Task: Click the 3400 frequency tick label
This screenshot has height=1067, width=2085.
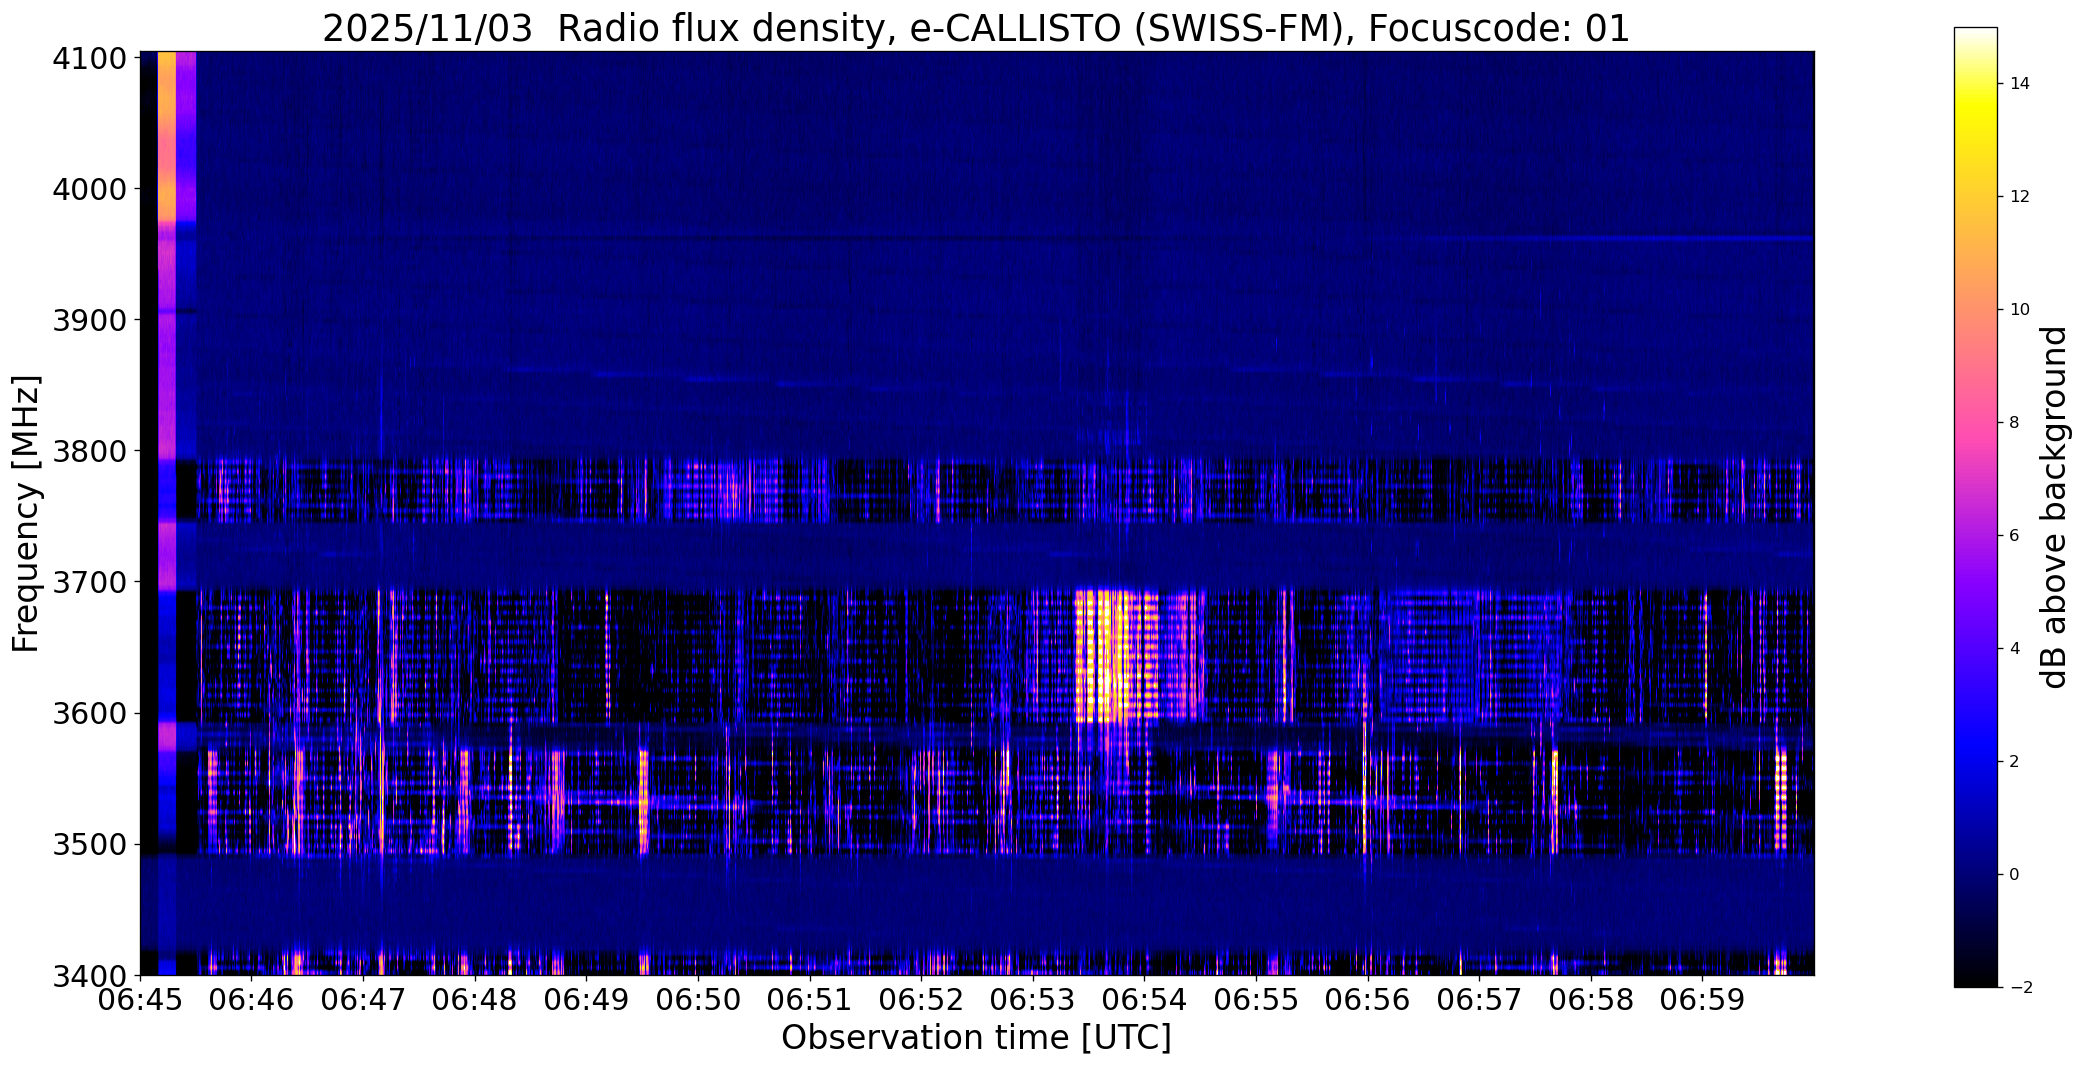Action: pos(89,976)
